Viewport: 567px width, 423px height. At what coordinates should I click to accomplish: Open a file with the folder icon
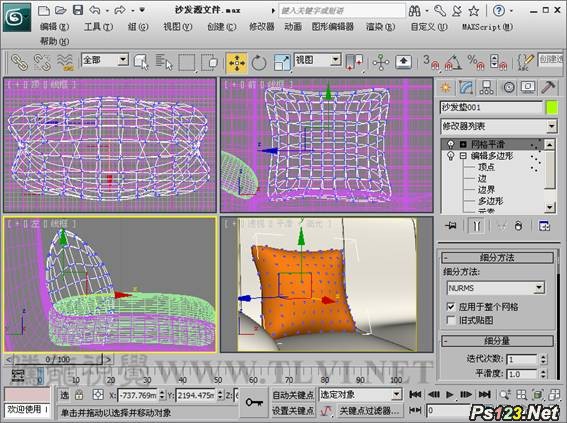point(60,10)
